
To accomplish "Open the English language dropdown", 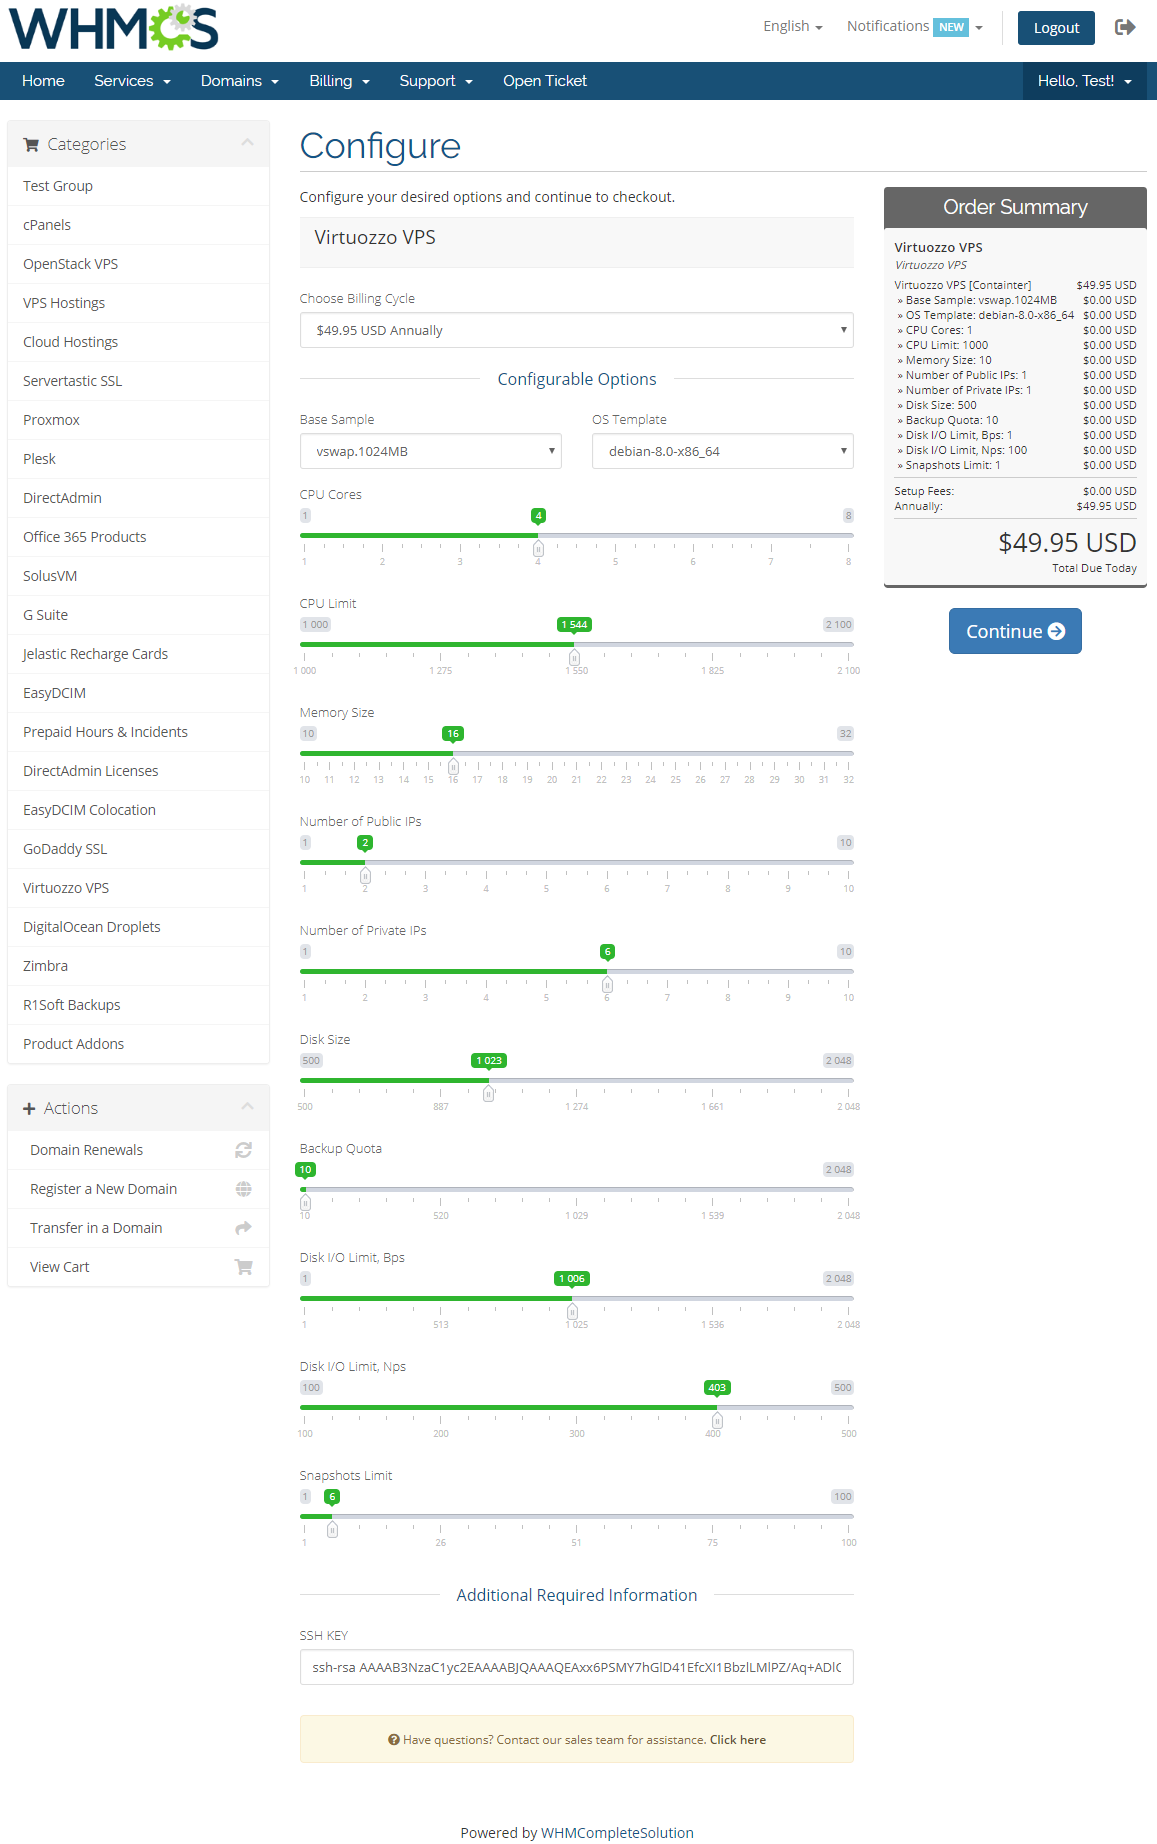I will click(792, 26).
